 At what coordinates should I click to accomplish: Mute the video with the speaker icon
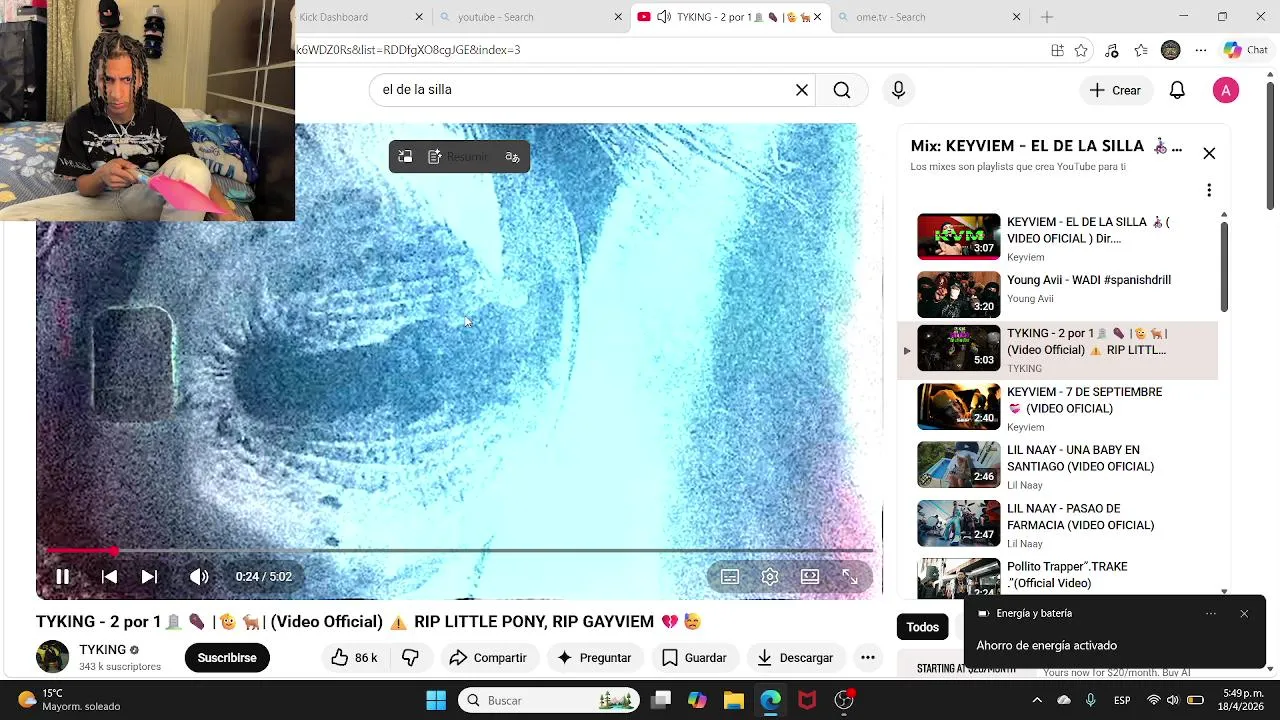[199, 577]
